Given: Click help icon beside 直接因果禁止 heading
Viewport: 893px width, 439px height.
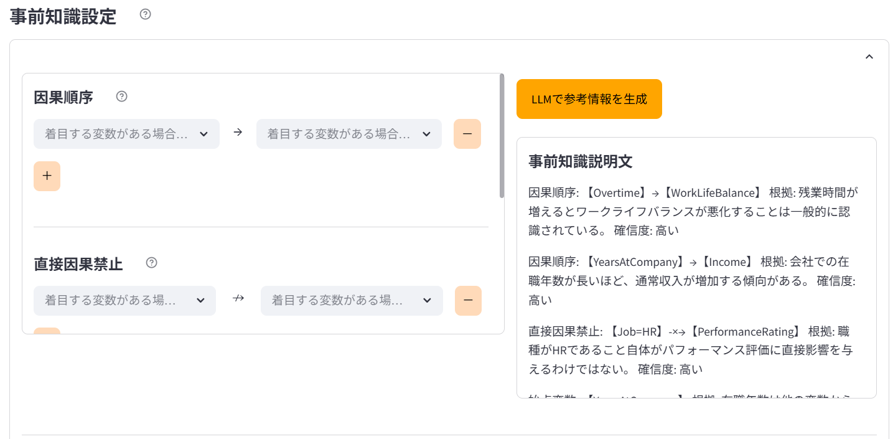Looking at the screenshot, I should 151,263.
